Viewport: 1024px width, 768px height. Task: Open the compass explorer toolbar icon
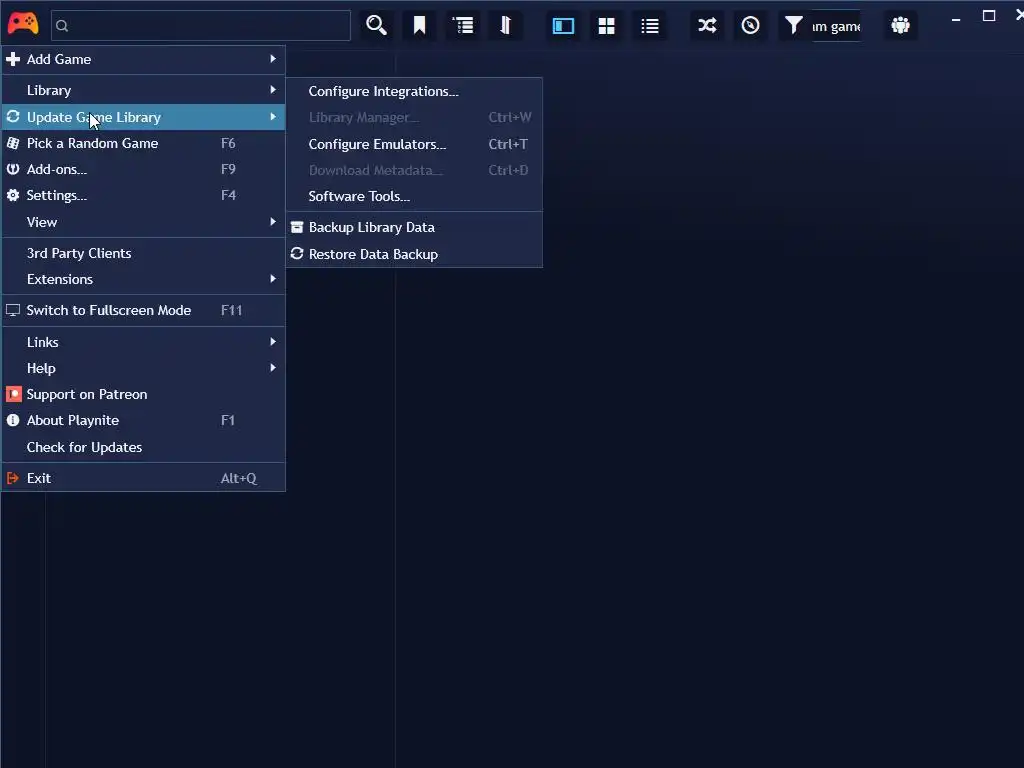[750, 25]
